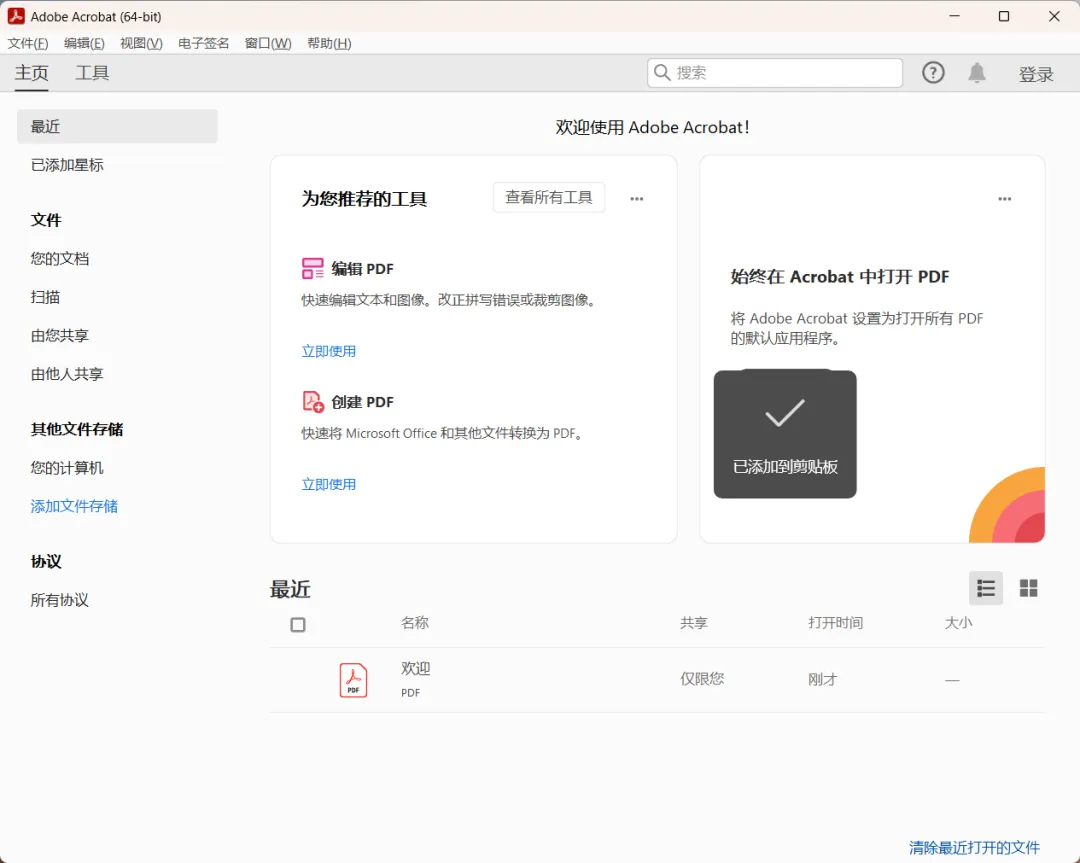Open 由他人共享 in the sidebar
This screenshot has width=1080, height=863.
[x=67, y=374]
